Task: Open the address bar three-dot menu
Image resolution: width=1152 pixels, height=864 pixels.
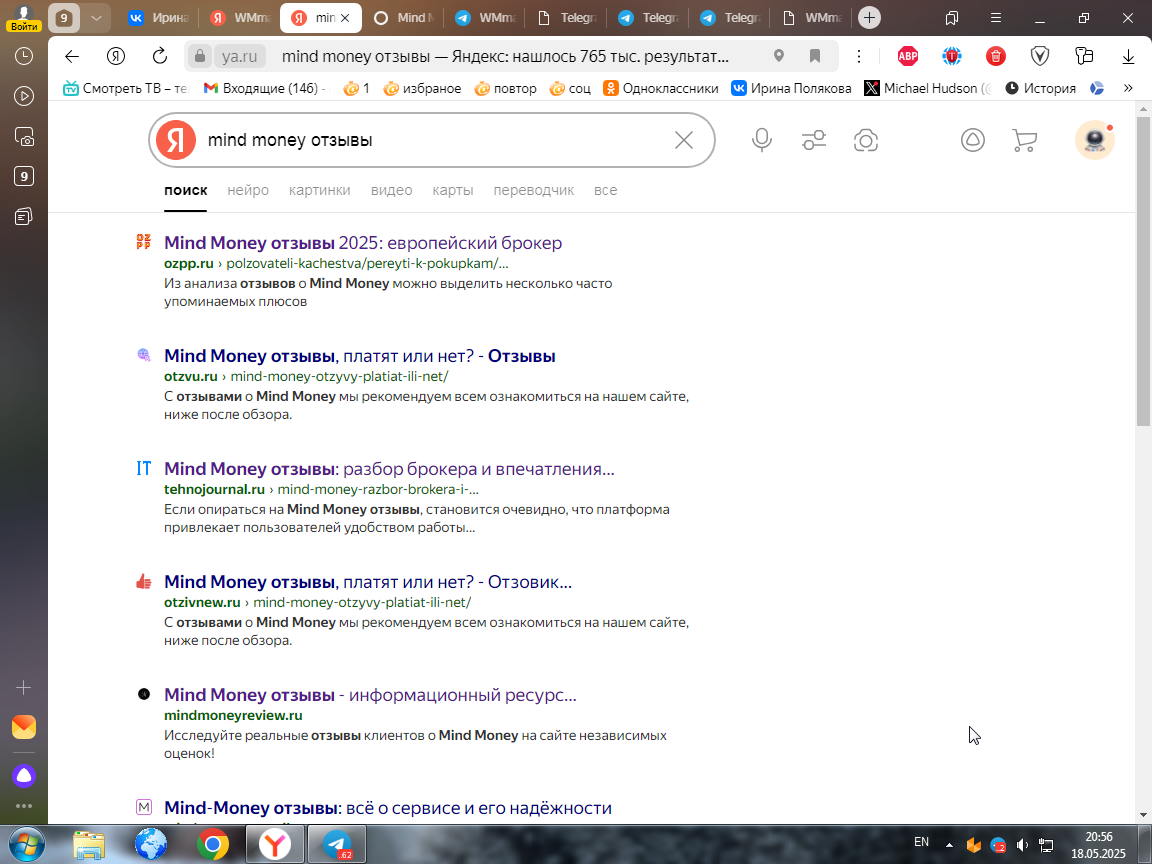Action: click(x=859, y=56)
